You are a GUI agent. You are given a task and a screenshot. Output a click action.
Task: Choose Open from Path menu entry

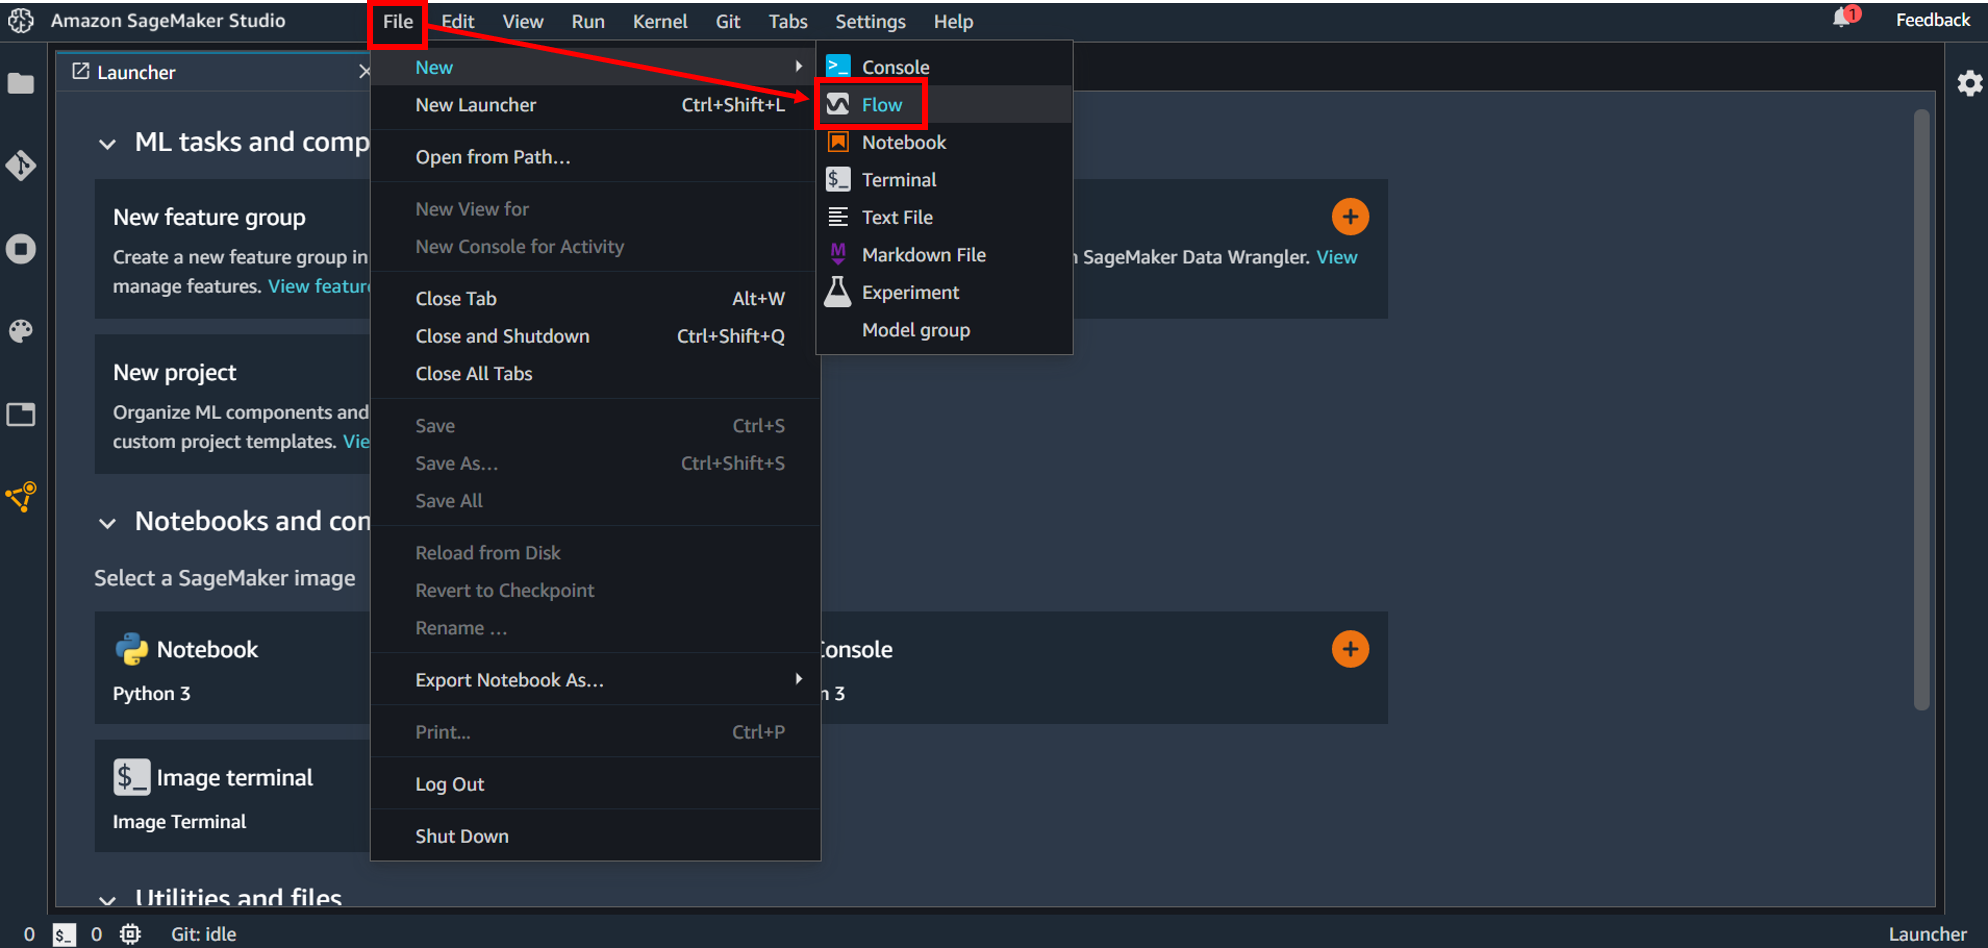click(595, 157)
